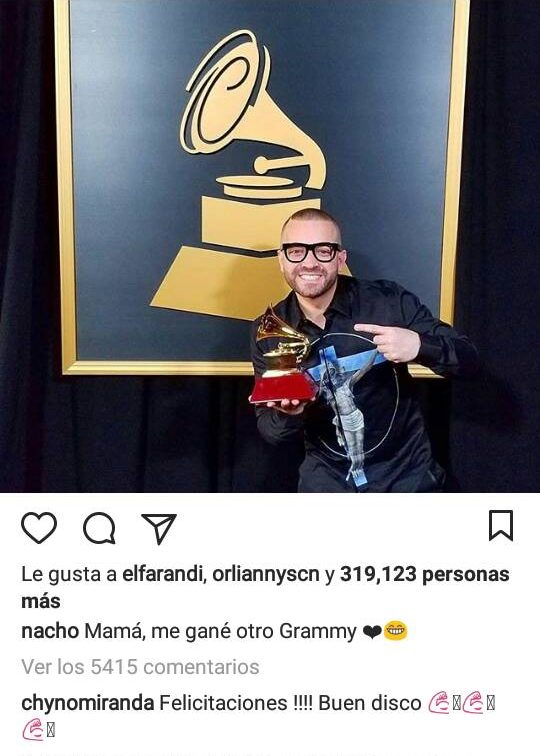This screenshot has height=756, width=540.
Task: Open orliannyscn's profile from likes
Action: coord(266,574)
